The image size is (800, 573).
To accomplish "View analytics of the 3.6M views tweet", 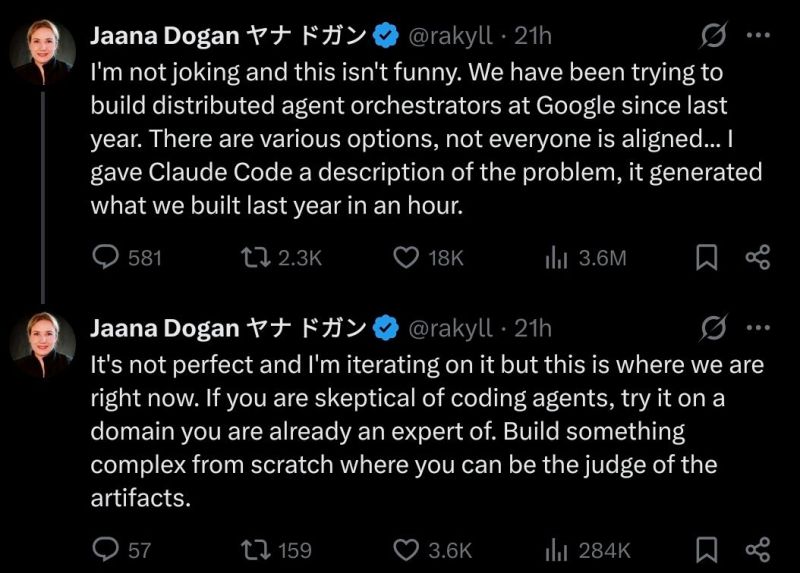I will tap(556, 257).
